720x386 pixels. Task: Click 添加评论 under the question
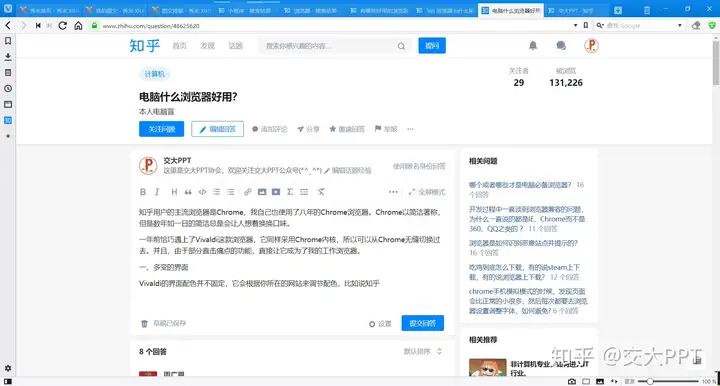click(270, 129)
